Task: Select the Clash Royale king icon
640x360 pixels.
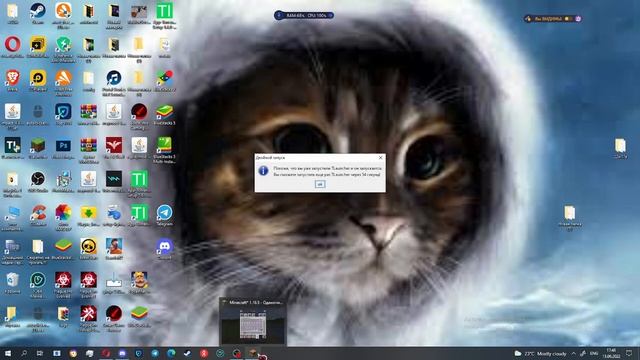Action: click(139, 282)
